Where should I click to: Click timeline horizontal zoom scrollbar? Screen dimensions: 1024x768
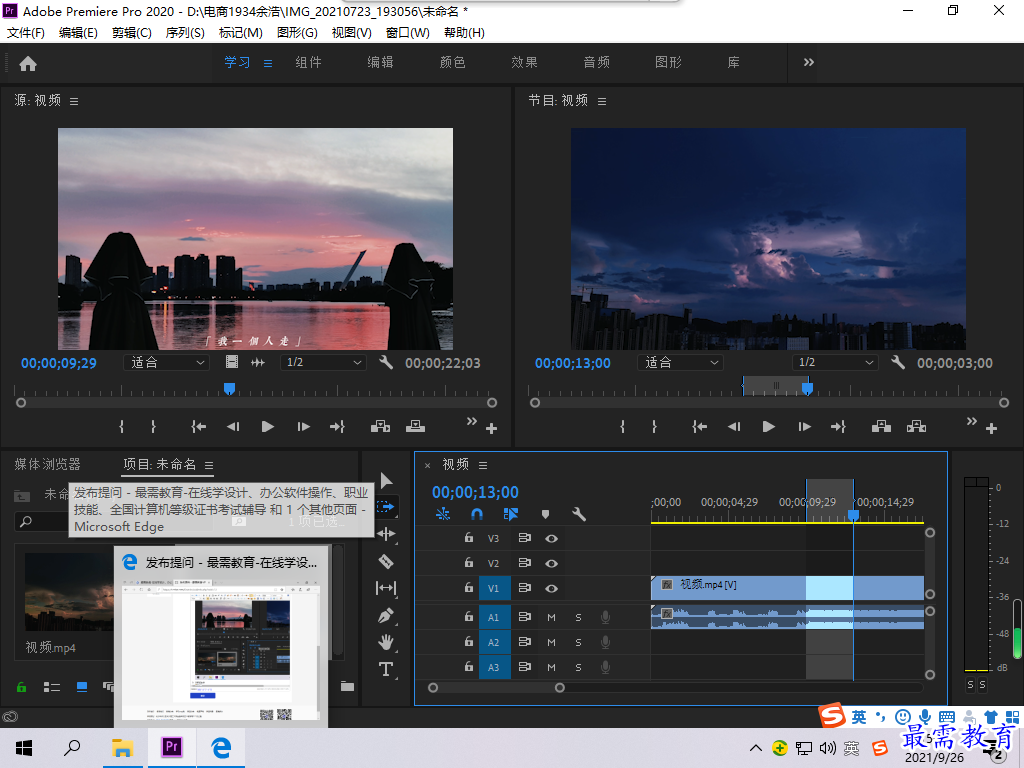(496, 688)
